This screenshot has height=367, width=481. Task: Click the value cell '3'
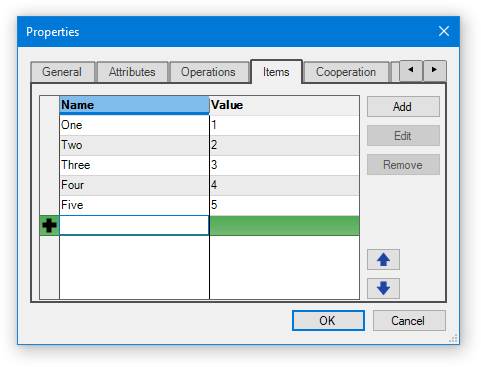coord(284,165)
